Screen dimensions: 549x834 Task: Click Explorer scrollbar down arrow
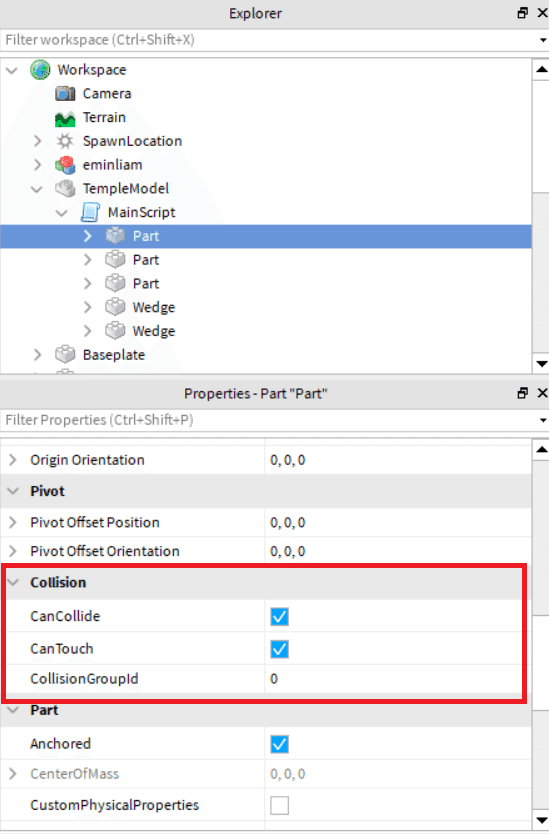541,364
